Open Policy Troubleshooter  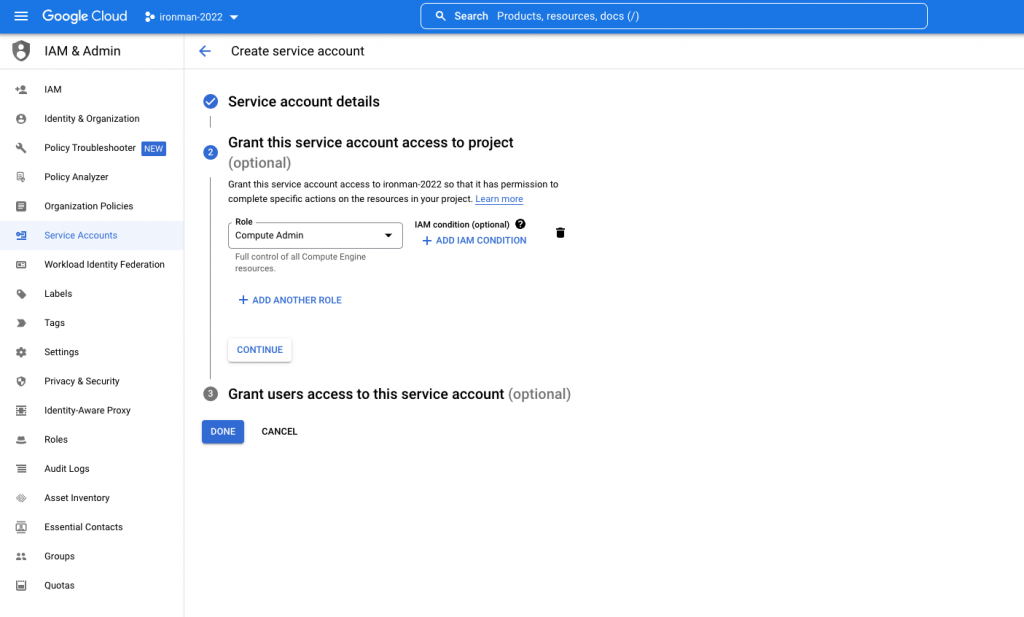coord(89,148)
